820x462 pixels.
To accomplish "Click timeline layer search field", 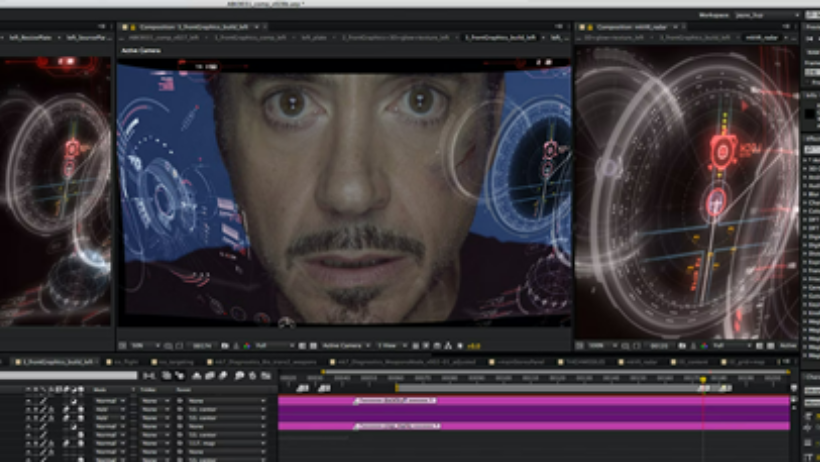I will point(69,375).
